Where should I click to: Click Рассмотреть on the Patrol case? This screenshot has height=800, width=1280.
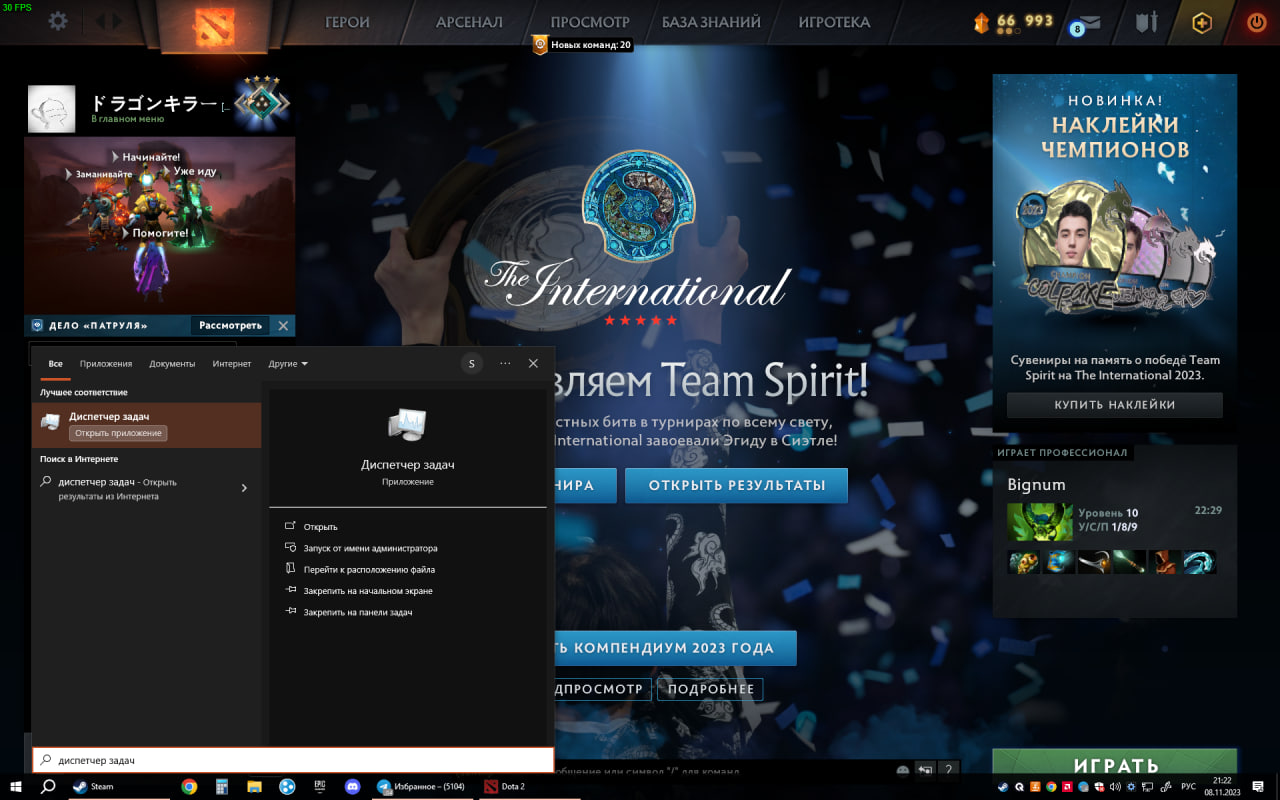point(230,326)
